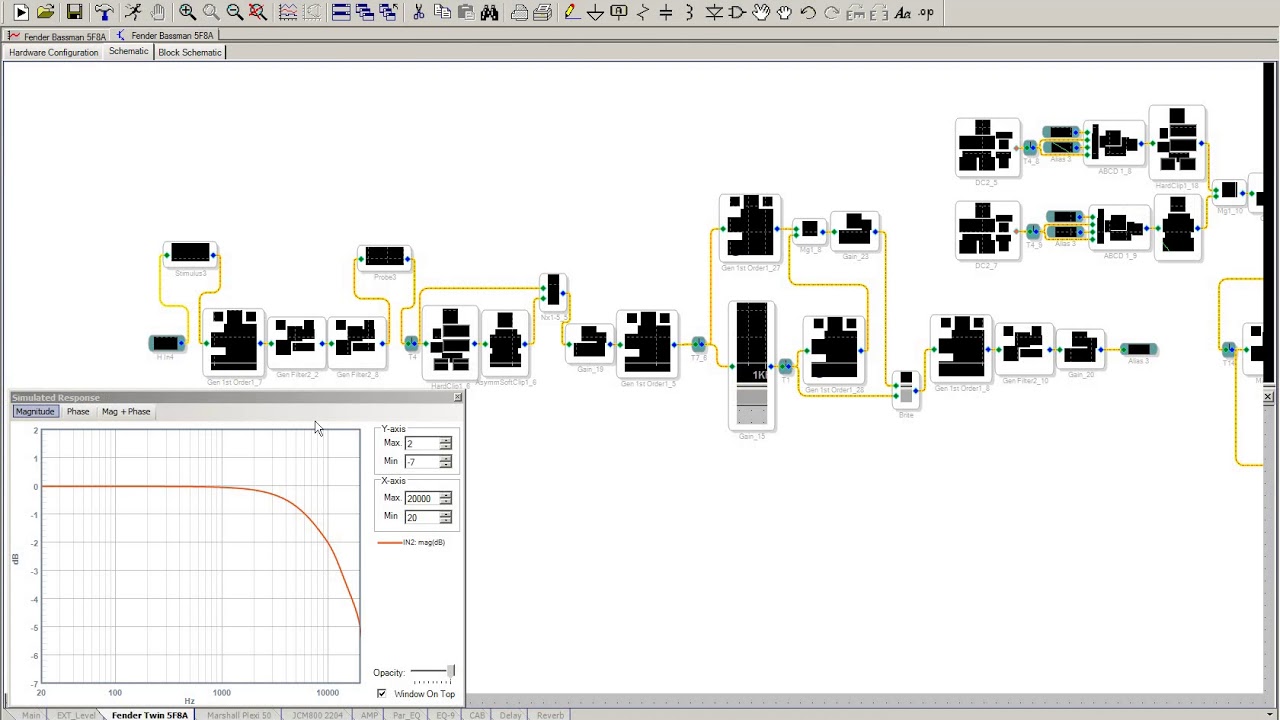This screenshot has height=720, width=1280.
Task: Click X-axis Max value field
Action: [x=421, y=498]
